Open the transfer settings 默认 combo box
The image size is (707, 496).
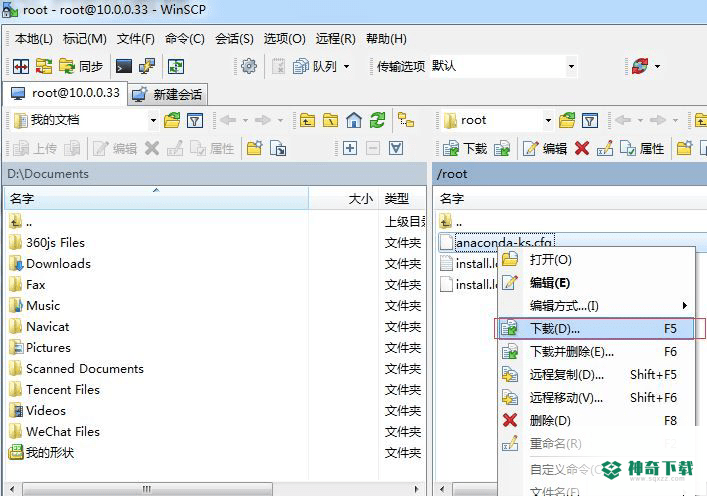pyautogui.click(x=503, y=66)
